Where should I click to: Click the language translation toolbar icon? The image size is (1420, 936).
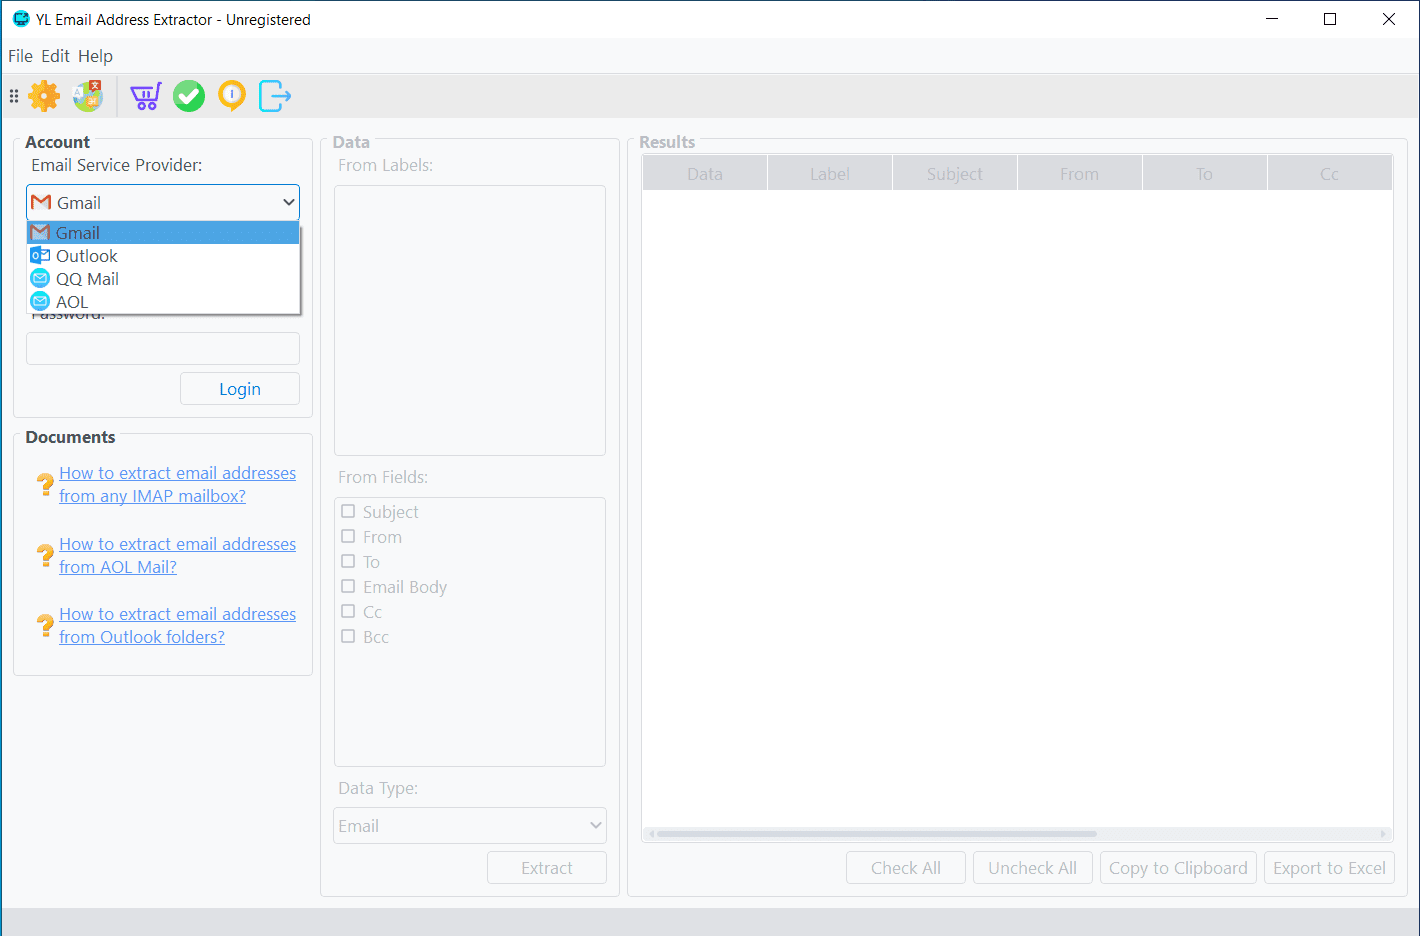pos(88,96)
